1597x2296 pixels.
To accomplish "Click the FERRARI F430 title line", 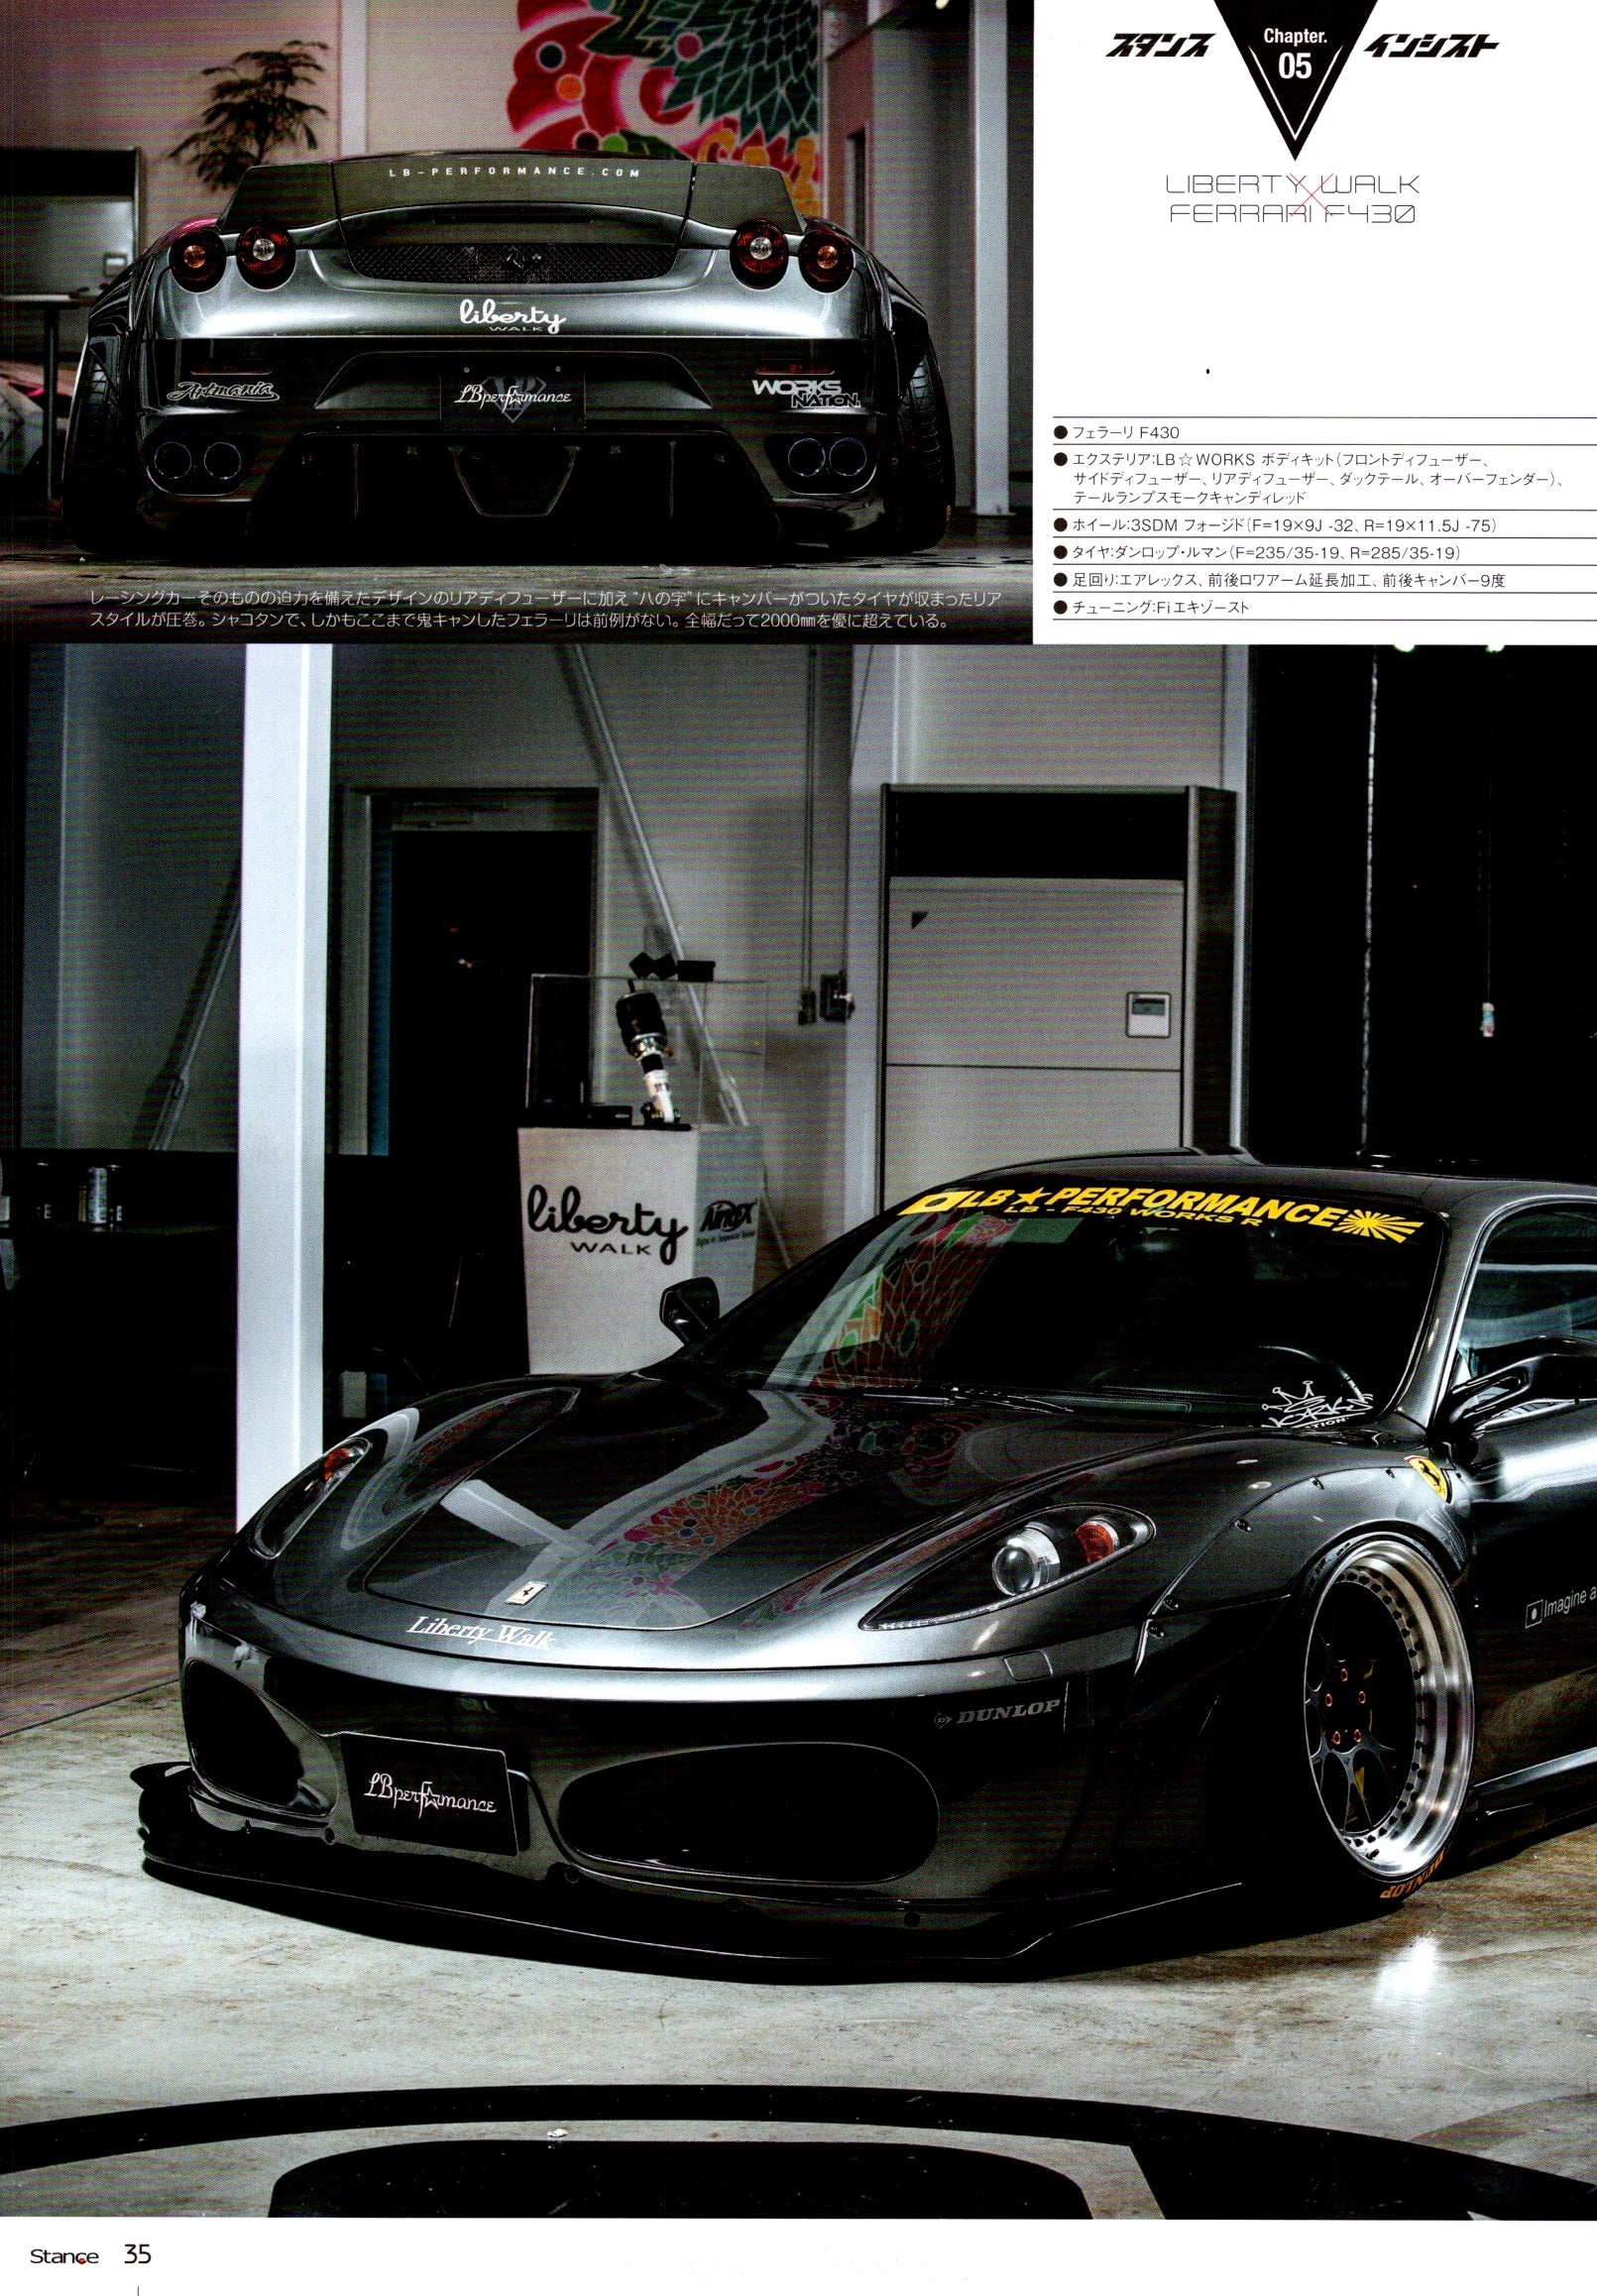I will coord(1294,213).
